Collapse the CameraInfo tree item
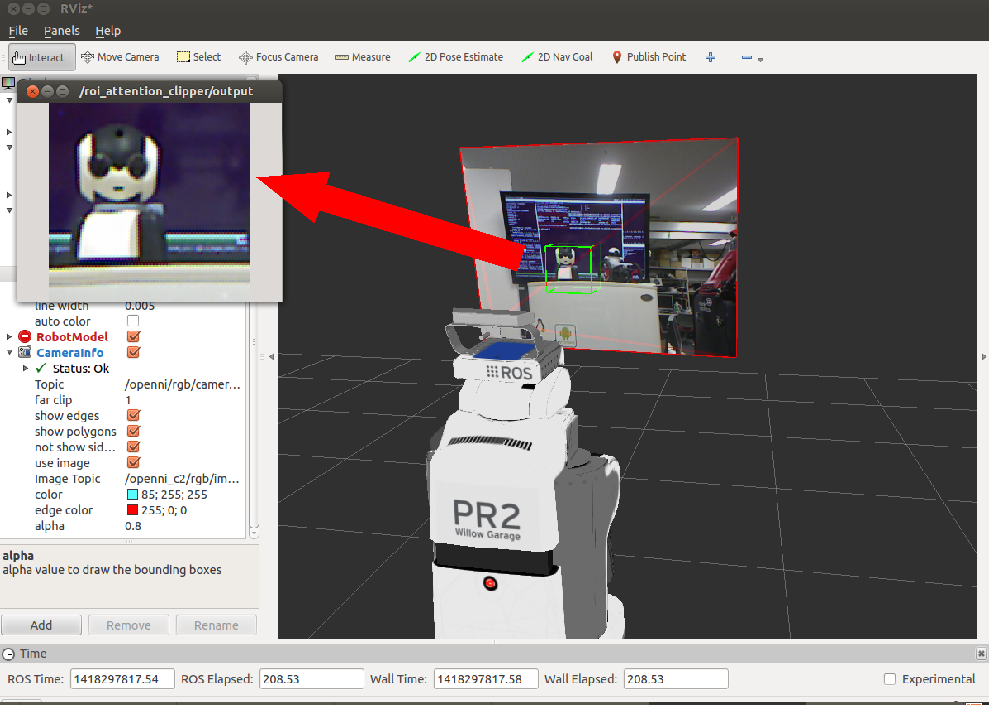 click(x=9, y=352)
